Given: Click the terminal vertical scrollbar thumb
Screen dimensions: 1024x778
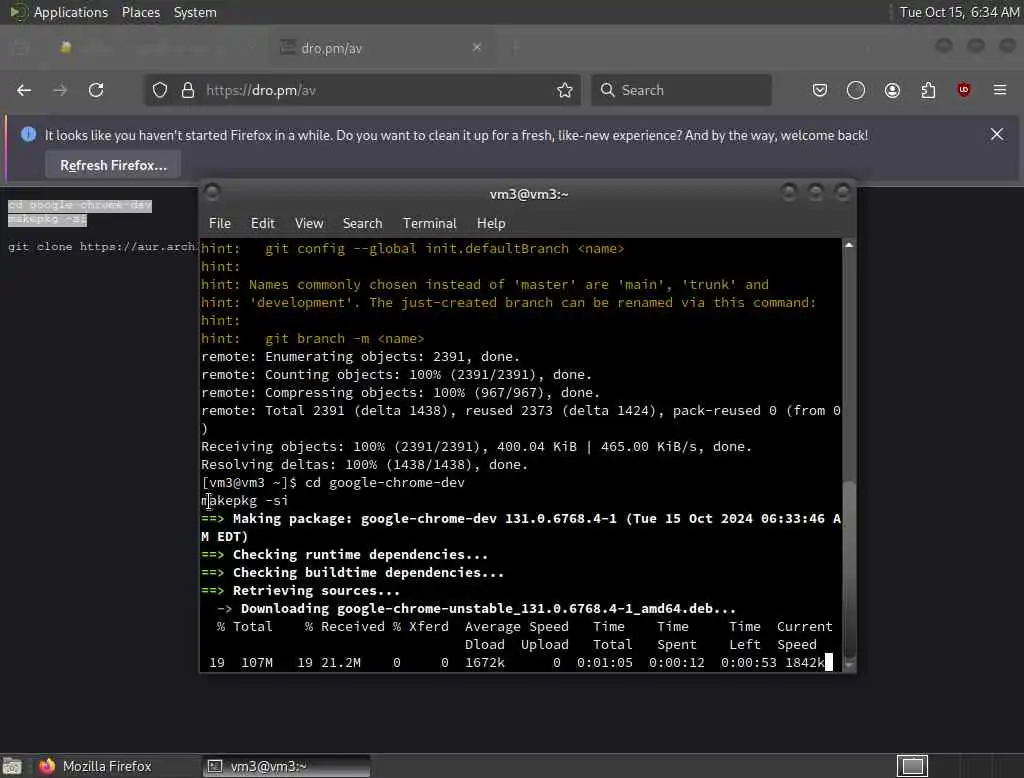Looking at the screenshot, I should pyautogui.click(x=848, y=568).
